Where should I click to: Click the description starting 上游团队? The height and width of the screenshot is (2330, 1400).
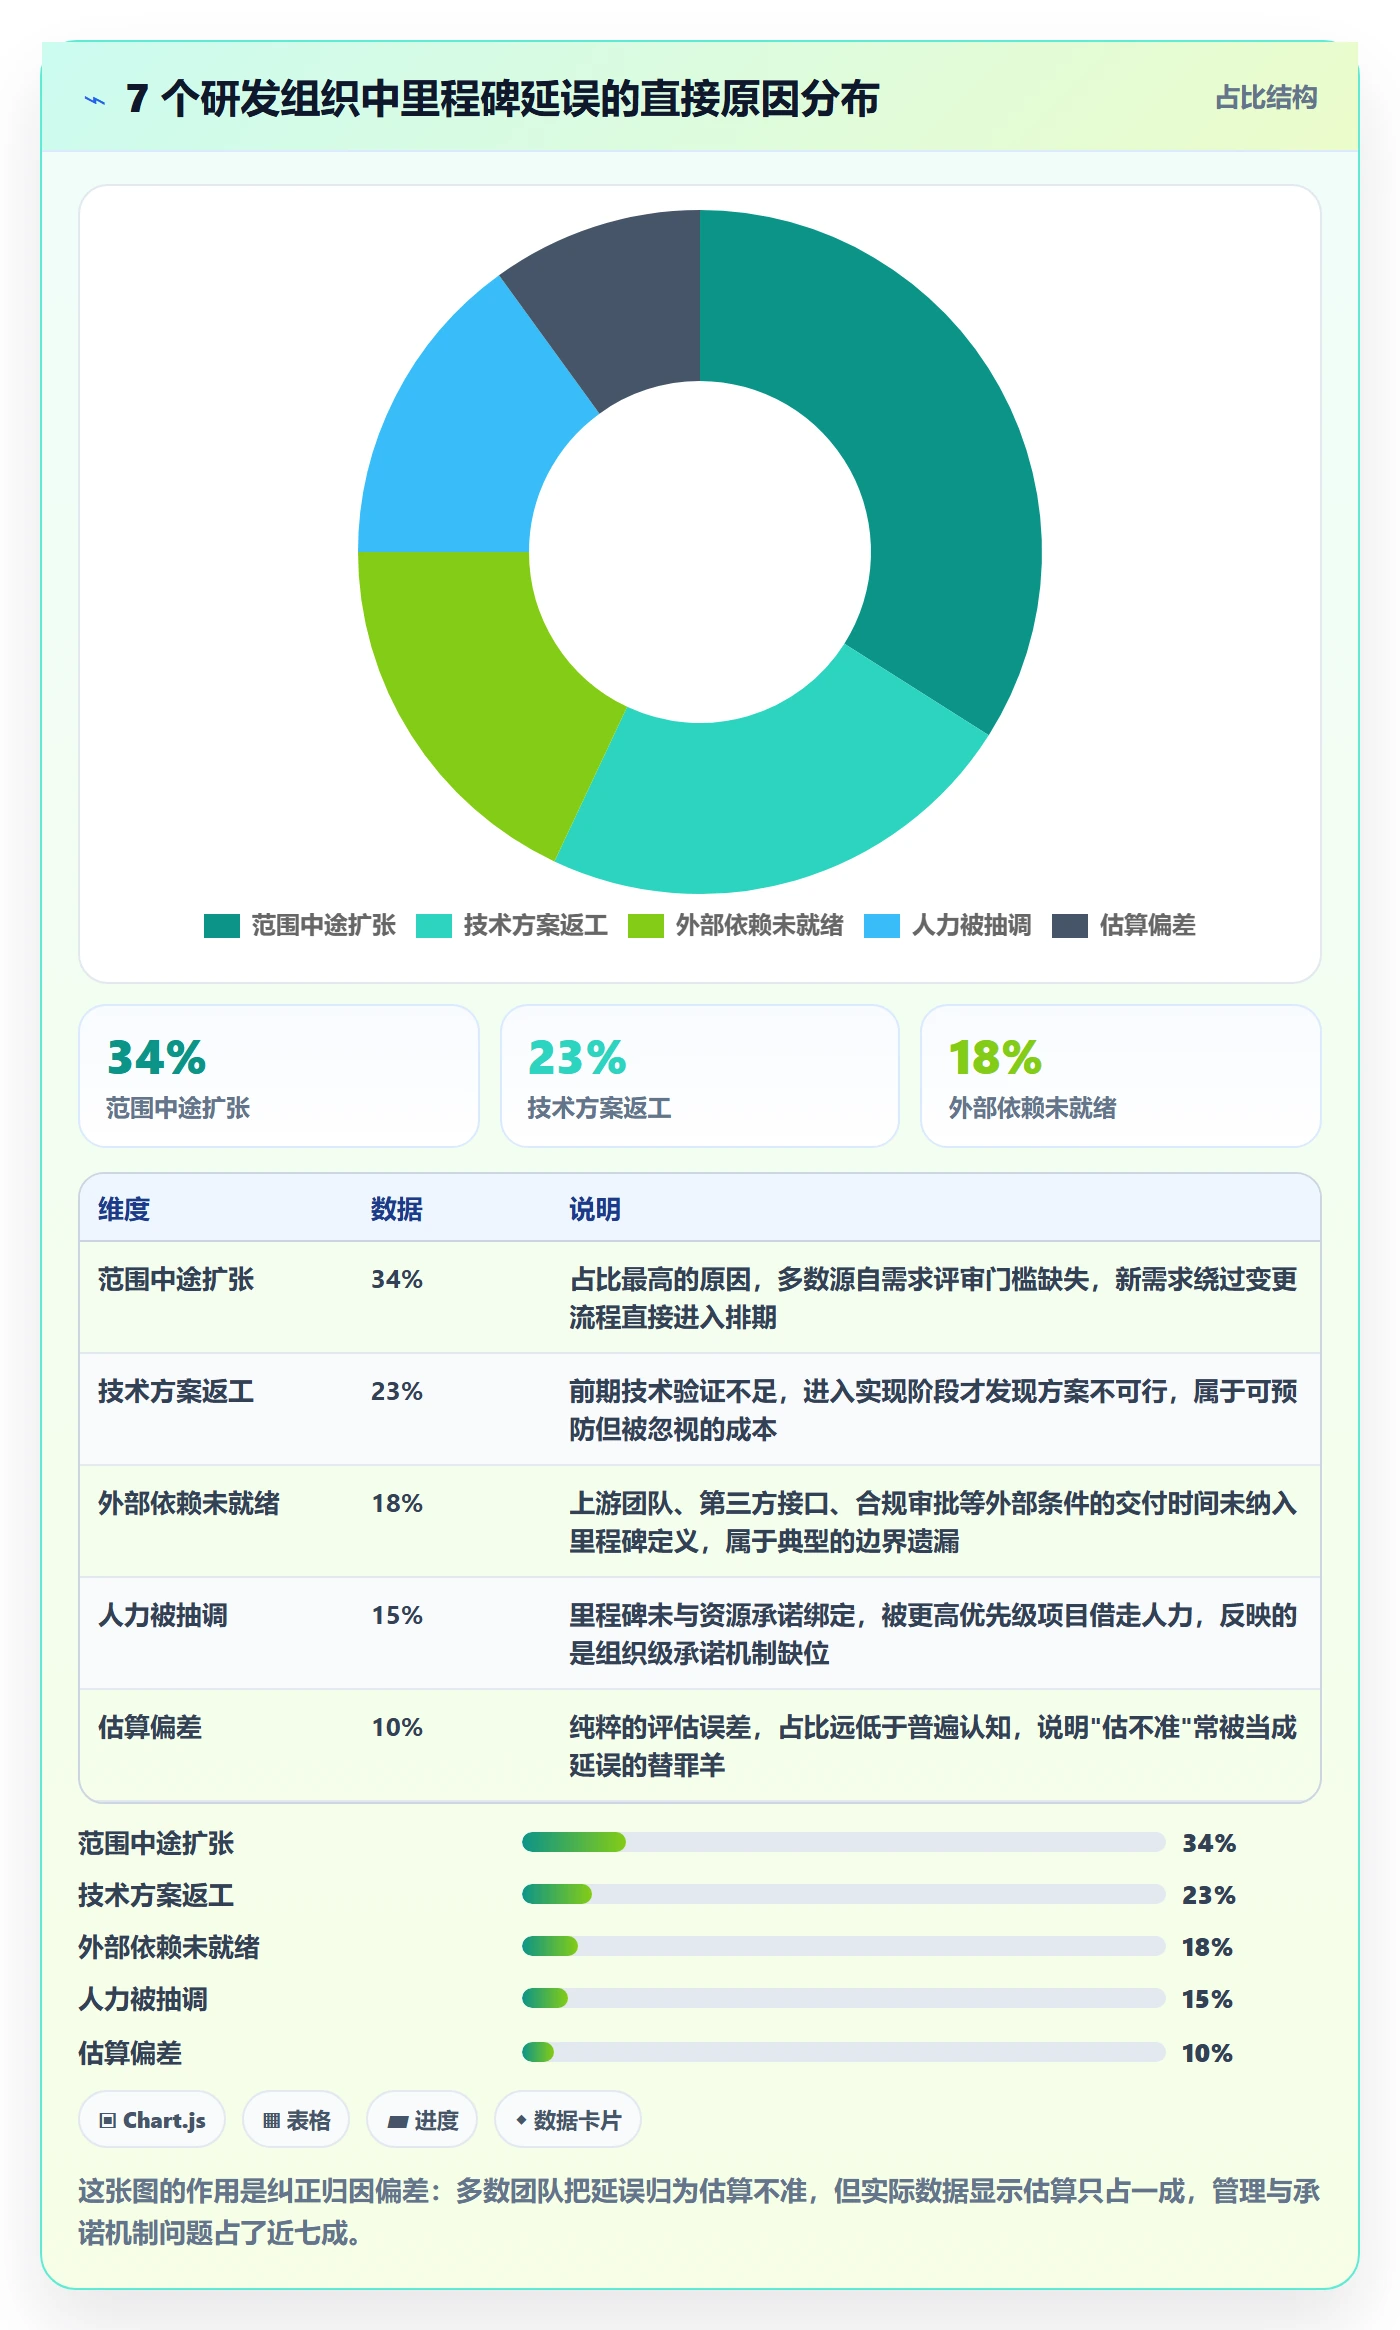[933, 1522]
